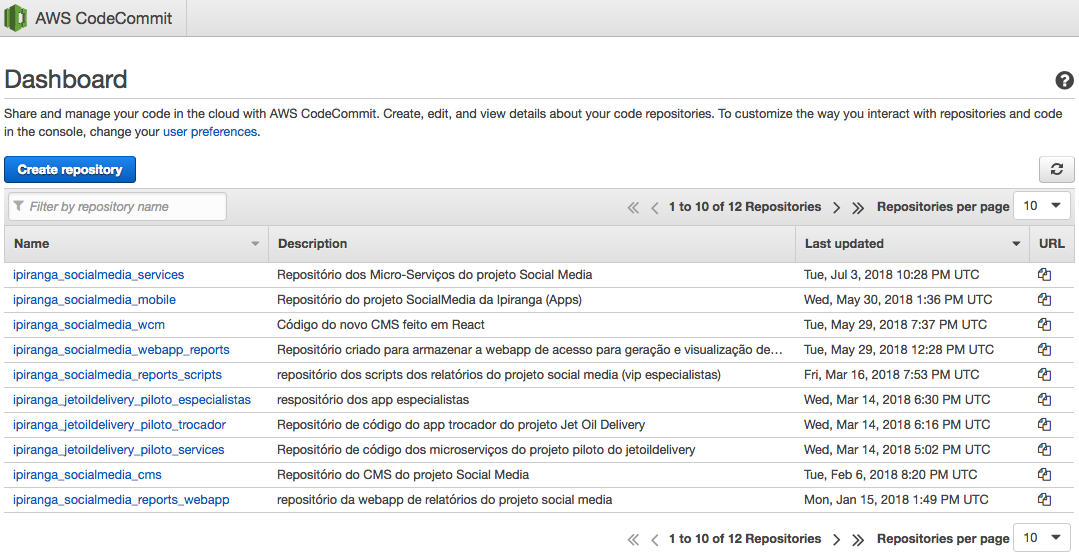Sort by Name column header arrow
1079x558 pixels.
(x=255, y=244)
